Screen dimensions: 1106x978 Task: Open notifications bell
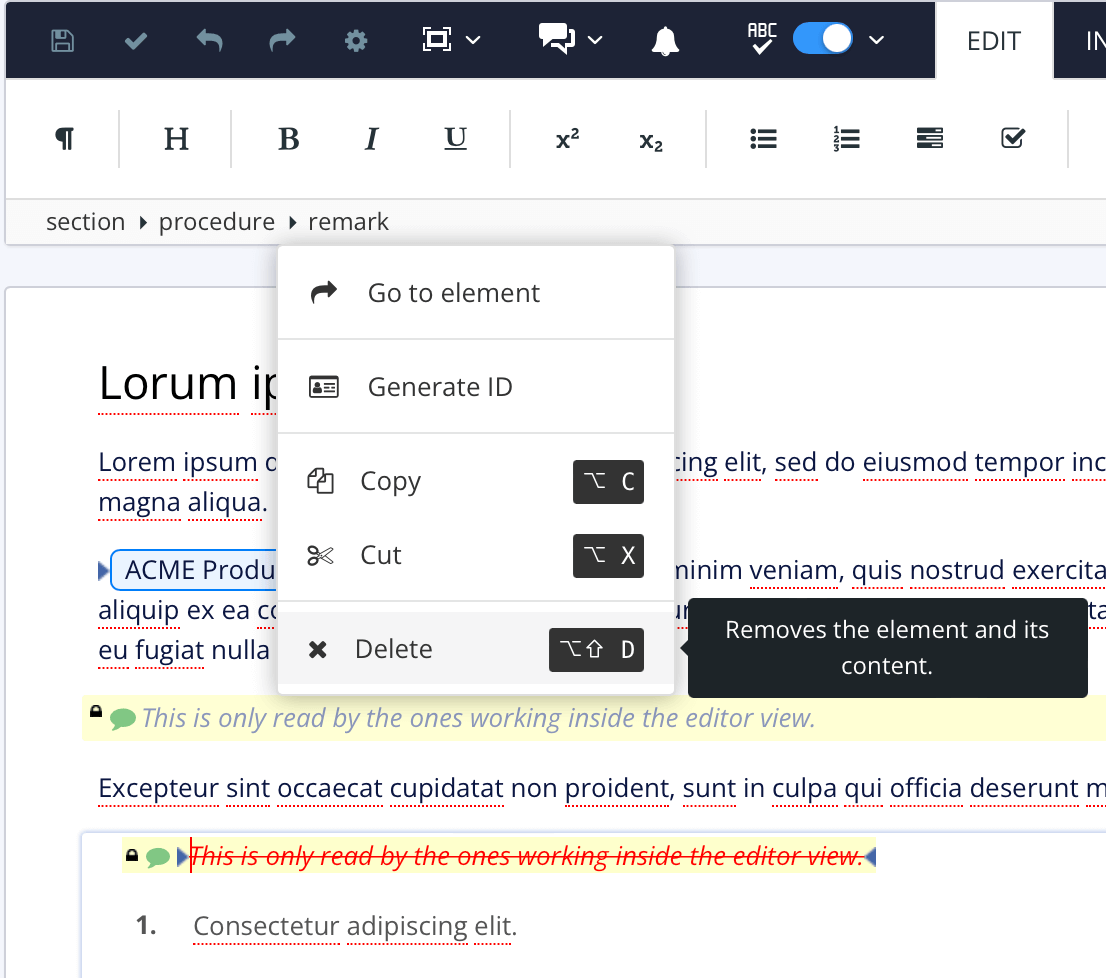[x=665, y=40]
